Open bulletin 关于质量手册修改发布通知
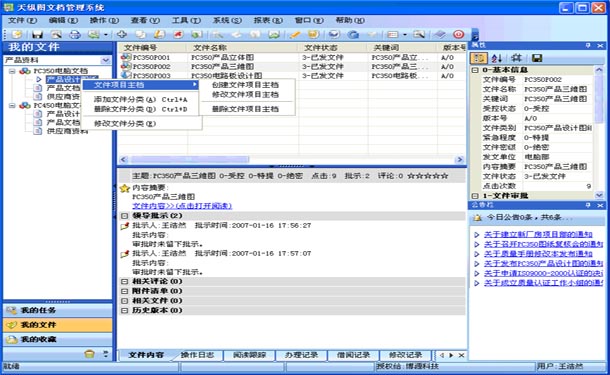 (x=538, y=254)
